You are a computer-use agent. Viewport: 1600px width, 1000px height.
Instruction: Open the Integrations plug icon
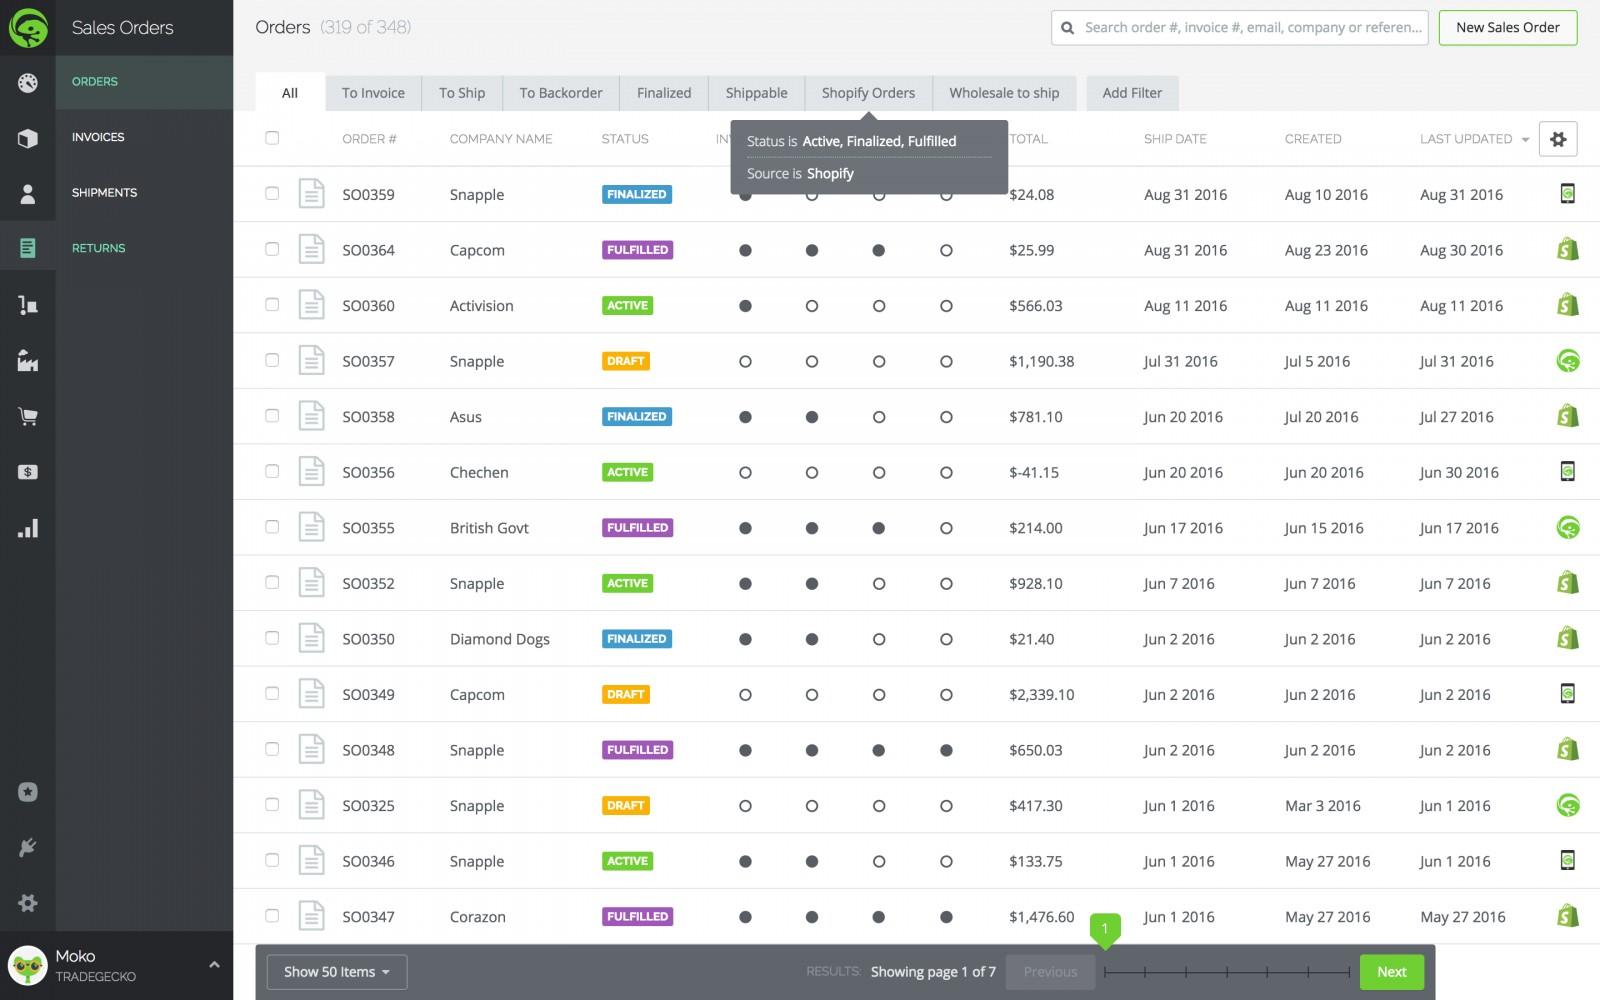[x=28, y=847]
